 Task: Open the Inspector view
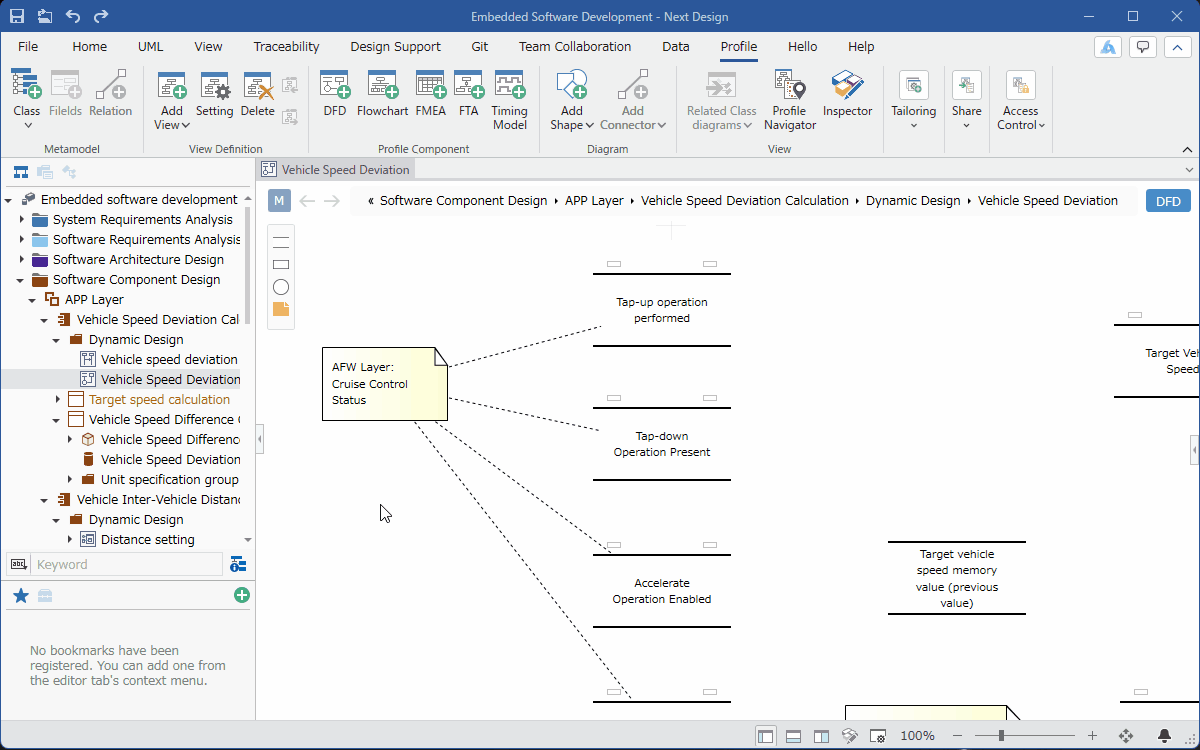847,95
